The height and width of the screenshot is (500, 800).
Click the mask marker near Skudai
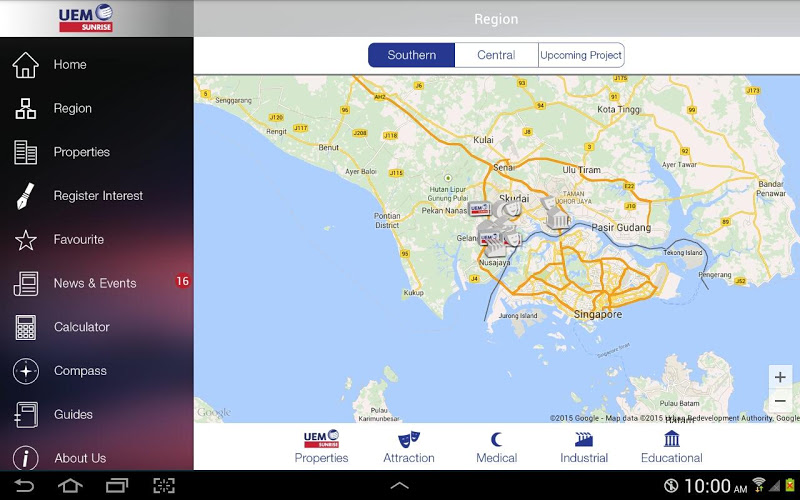tap(511, 209)
